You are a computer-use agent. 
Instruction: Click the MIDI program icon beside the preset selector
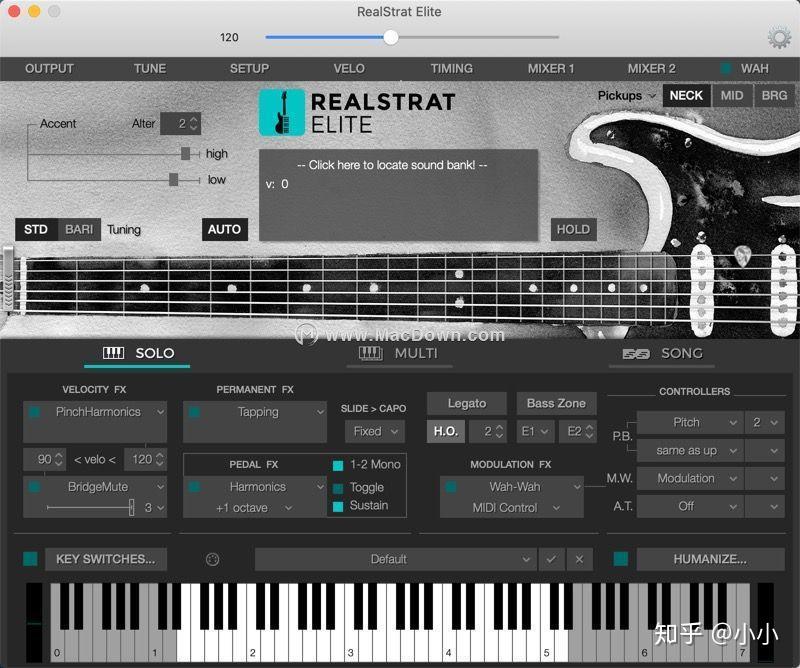click(x=210, y=560)
